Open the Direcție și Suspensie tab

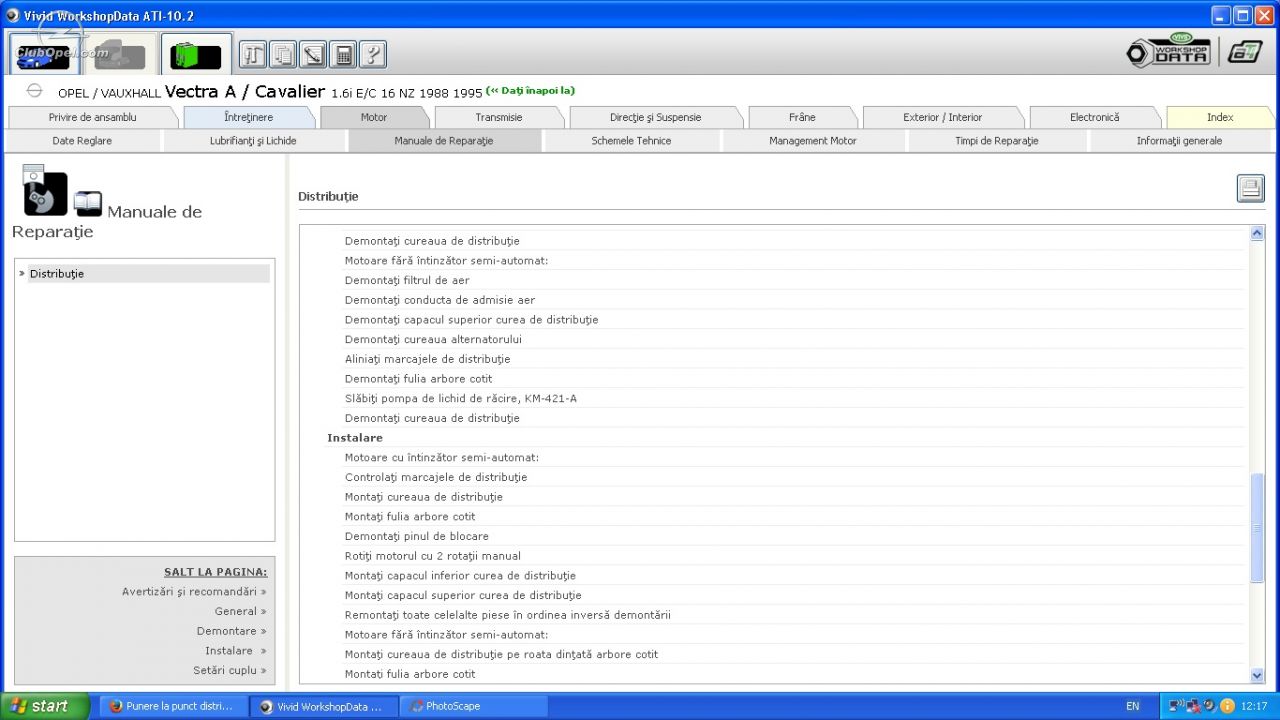pos(655,117)
